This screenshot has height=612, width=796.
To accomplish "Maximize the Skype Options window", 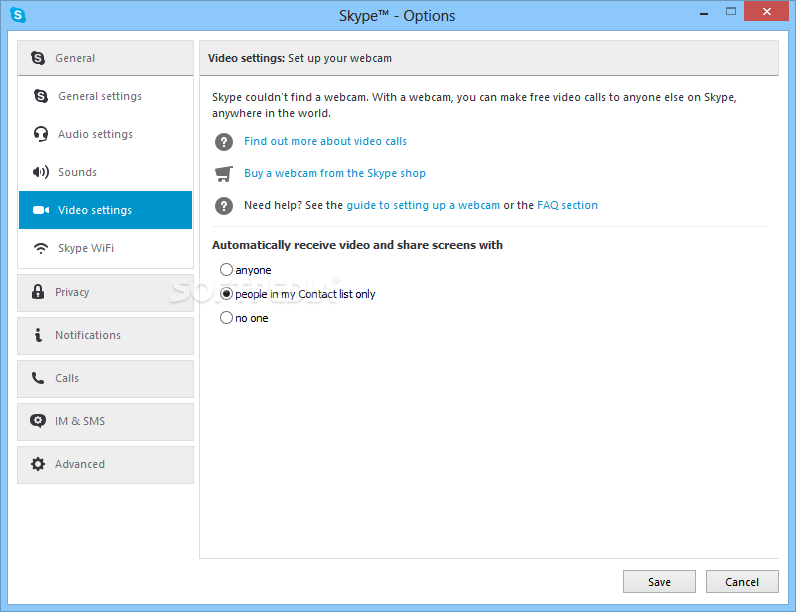I will (x=731, y=11).
